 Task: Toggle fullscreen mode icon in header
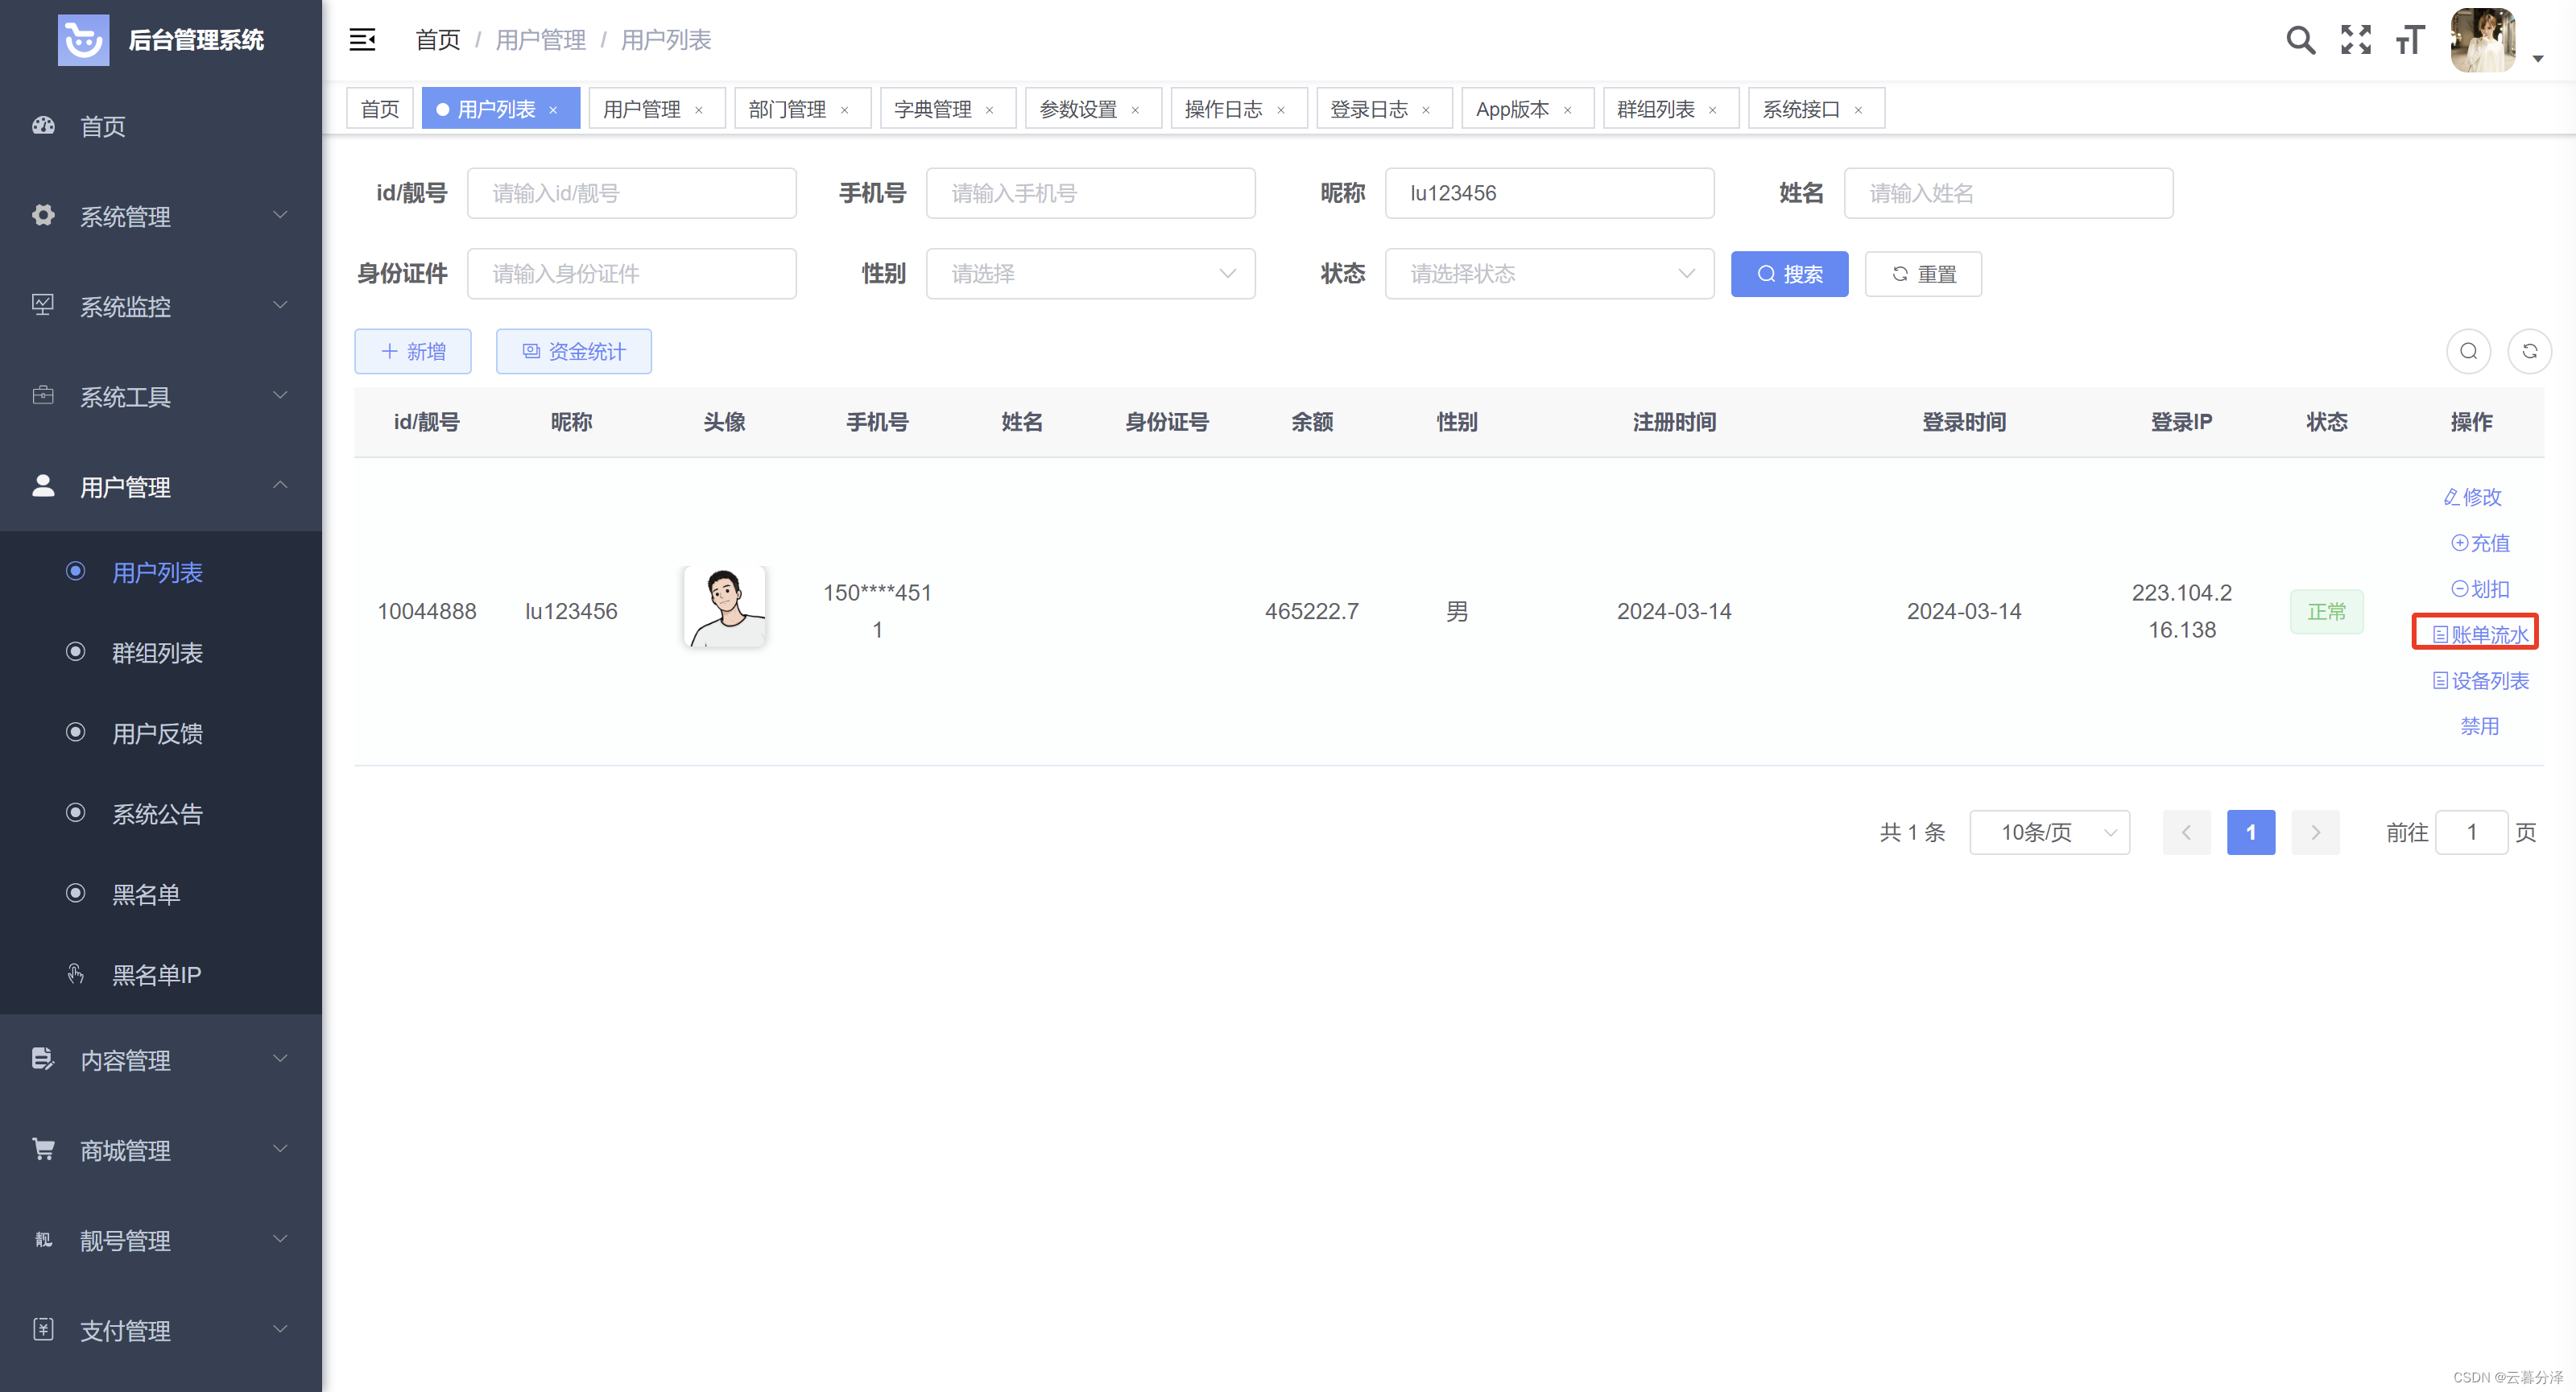coord(2355,40)
